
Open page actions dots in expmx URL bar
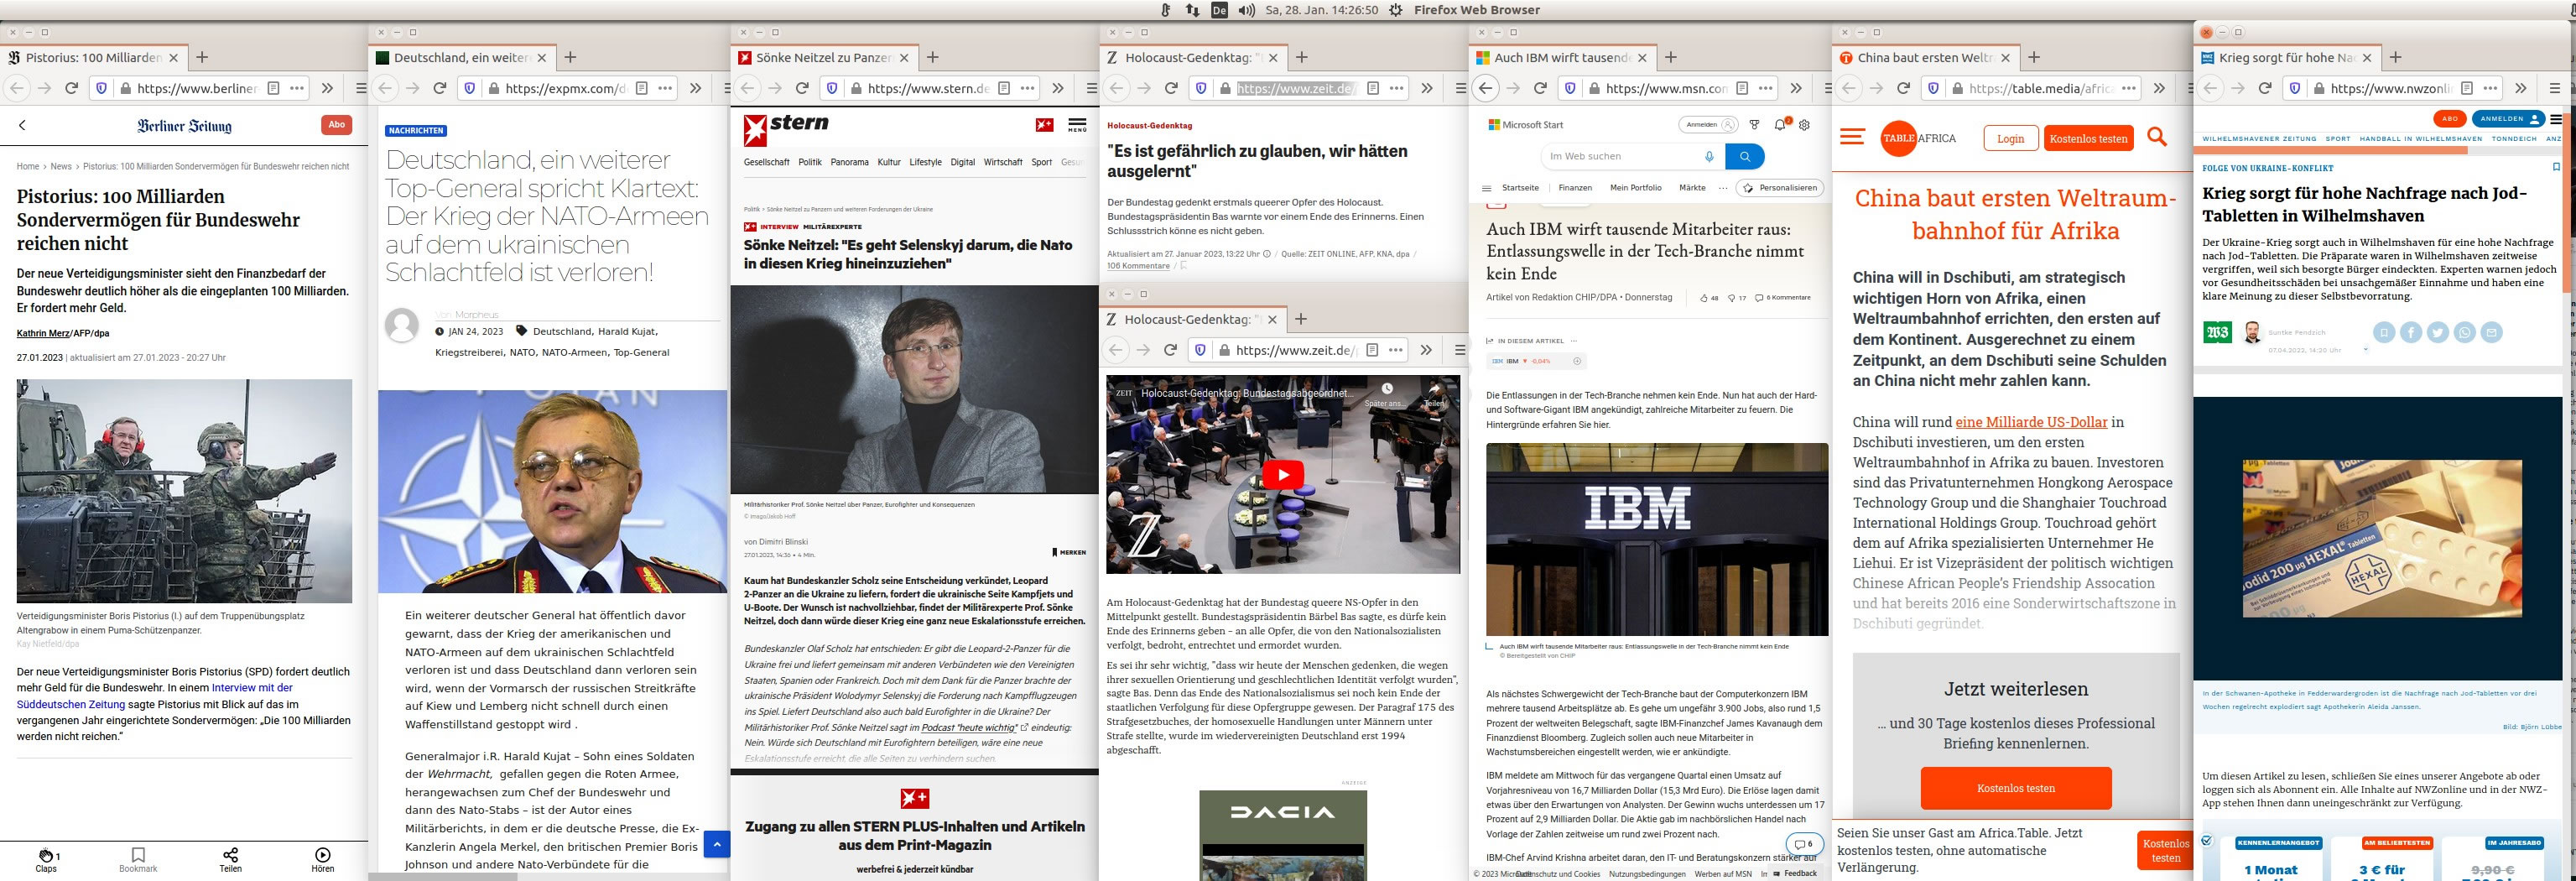coord(665,88)
